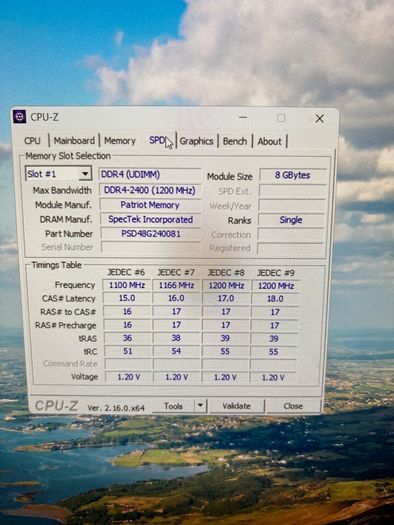Viewport: 394px width, 525px height.
Task: Open the Bench tab
Action: 235,141
